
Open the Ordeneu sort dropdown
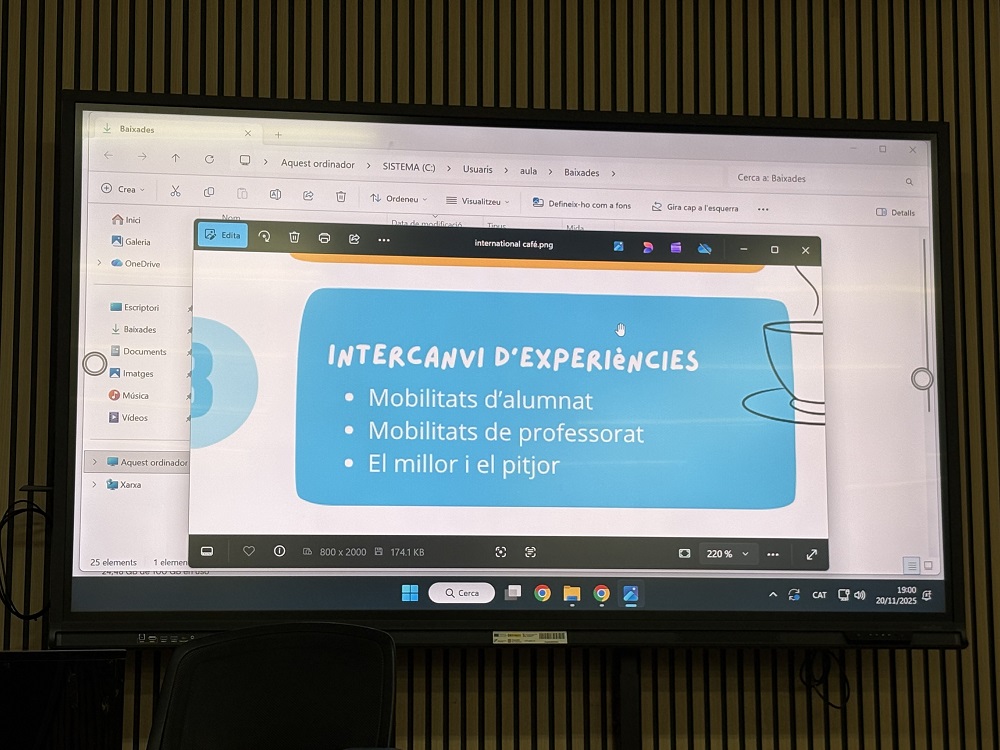398,199
